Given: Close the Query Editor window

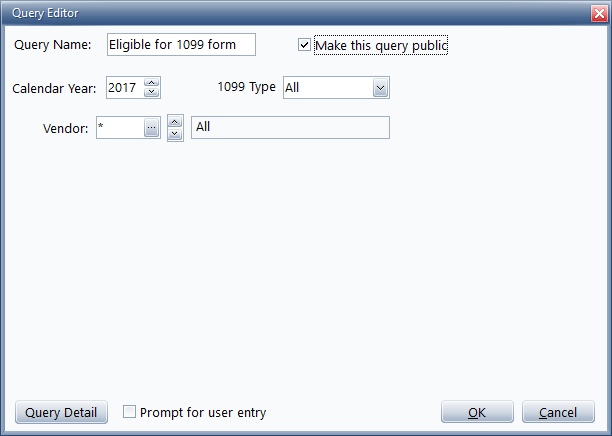Looking at the screenshot, I should 599,14.
